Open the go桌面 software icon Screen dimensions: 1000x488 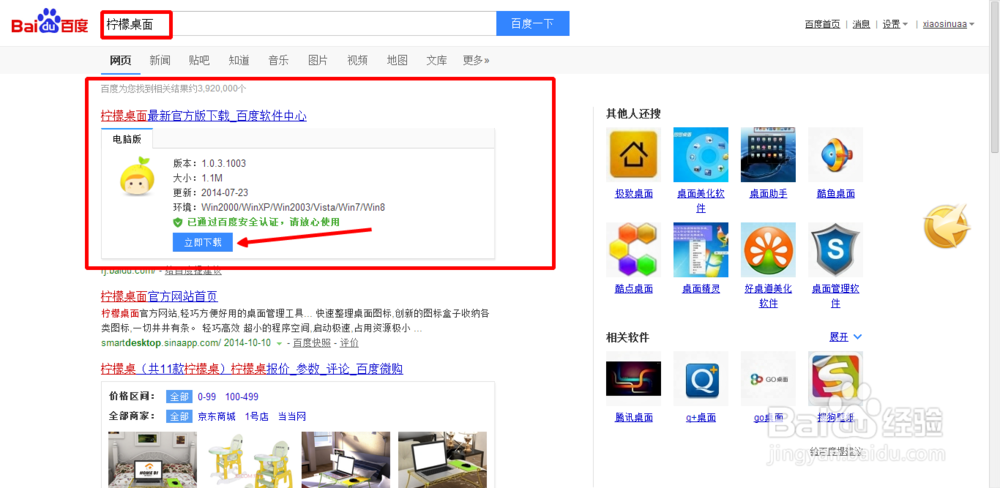[x=768, y=378]
